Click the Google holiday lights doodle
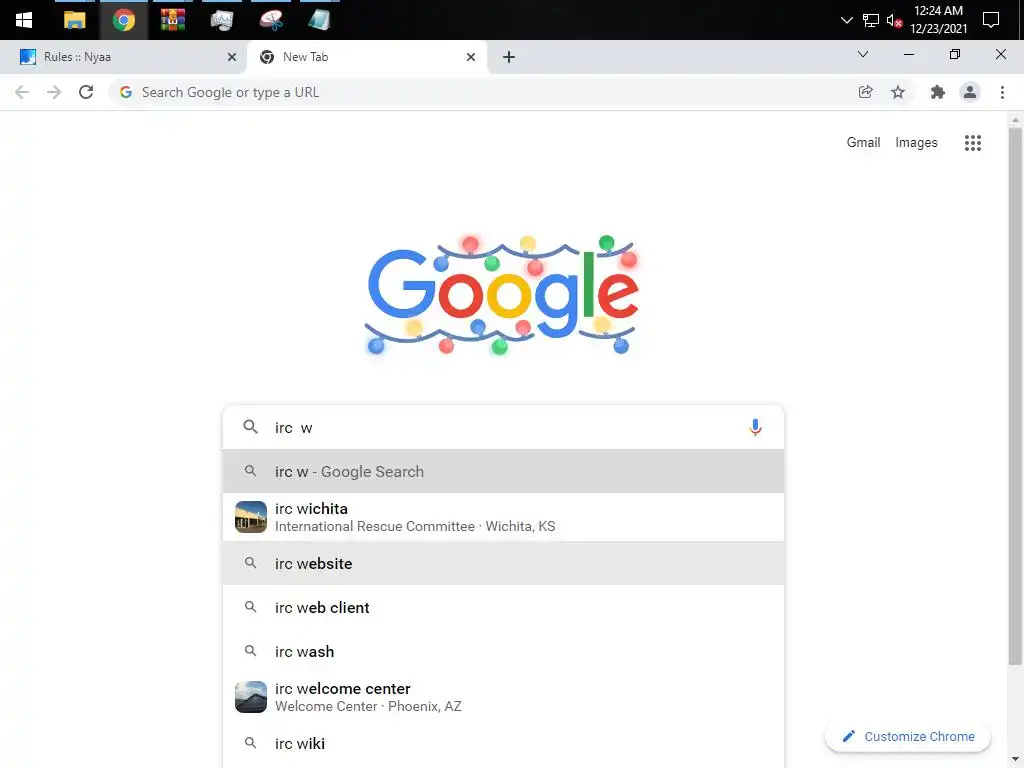The width and height of the screenshot is (1024, 768). tap(502, 295)
